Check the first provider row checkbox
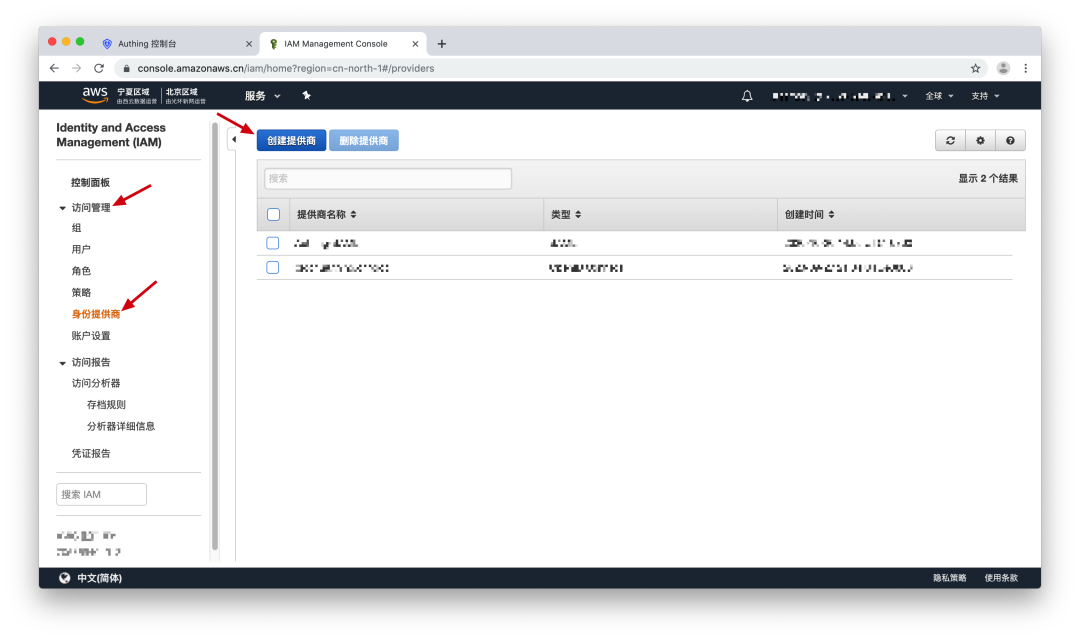1080x640 pixels. [273, 243]
